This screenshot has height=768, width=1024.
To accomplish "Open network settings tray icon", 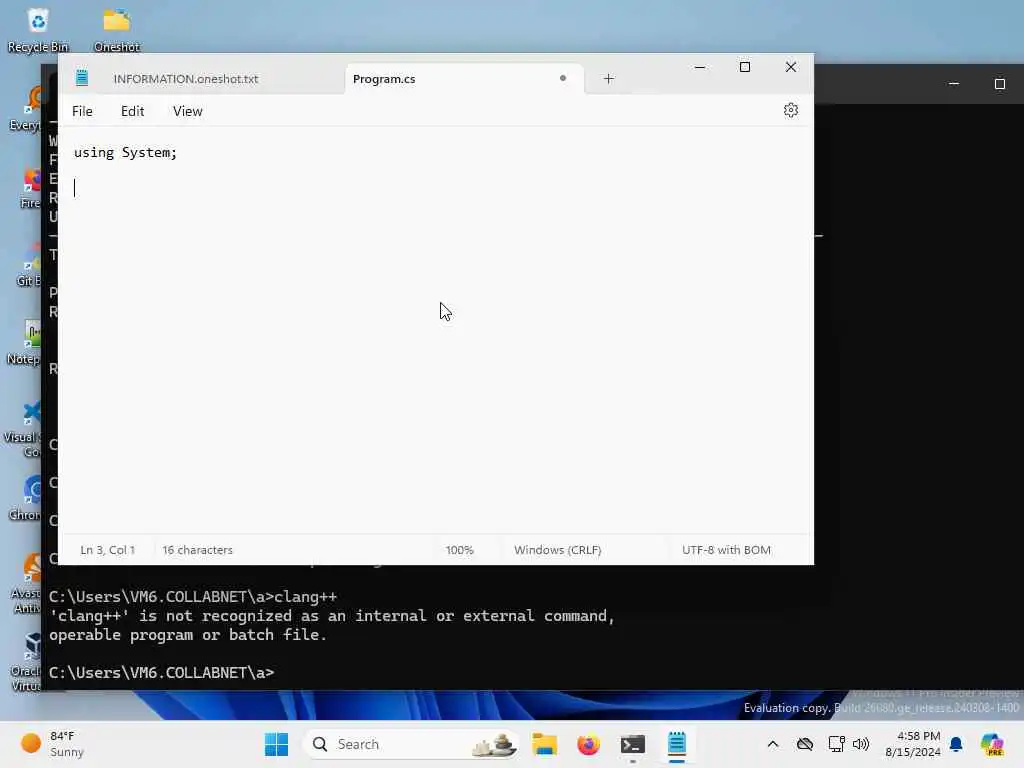I will click(836, 744).
